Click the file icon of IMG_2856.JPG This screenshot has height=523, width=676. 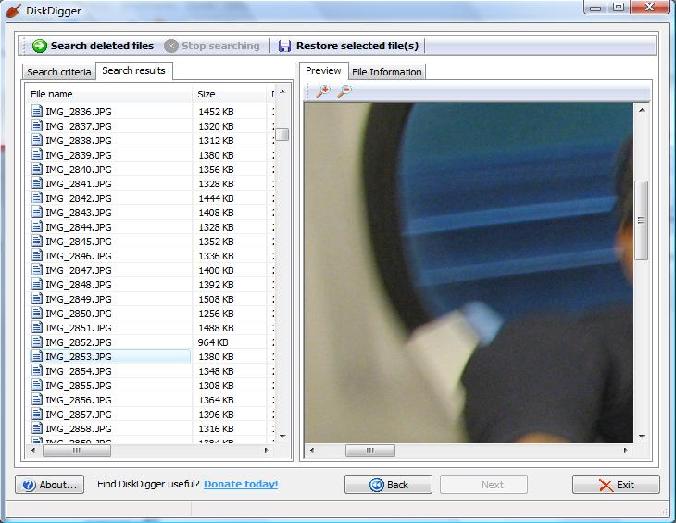tap(37, 399)
